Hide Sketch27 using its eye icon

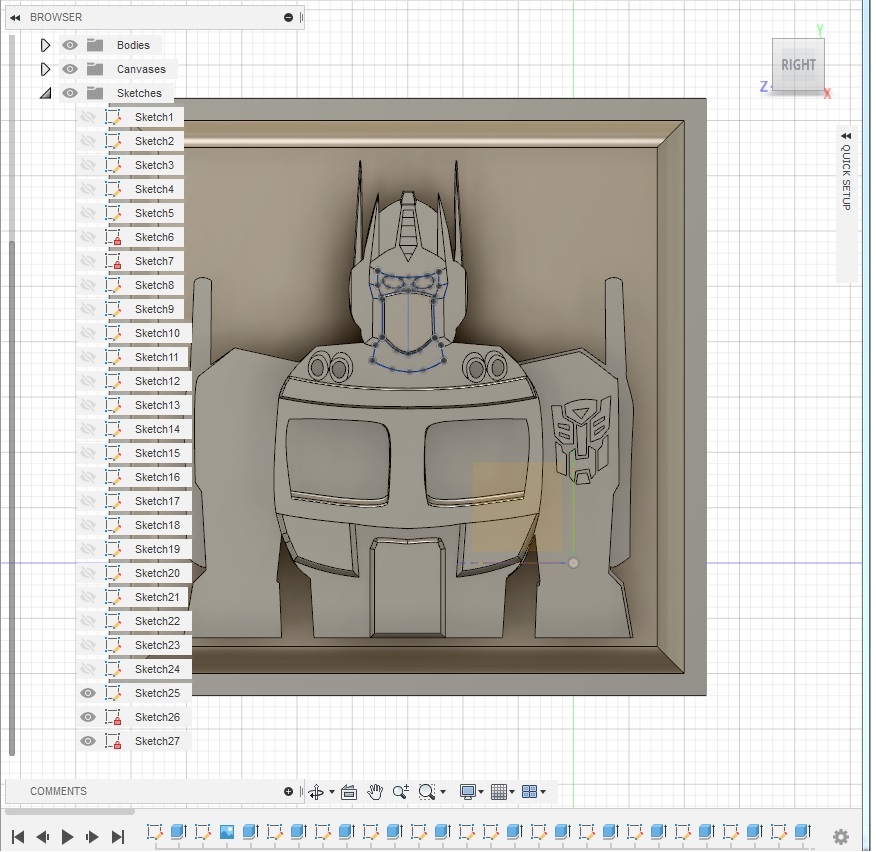[88, 741]
